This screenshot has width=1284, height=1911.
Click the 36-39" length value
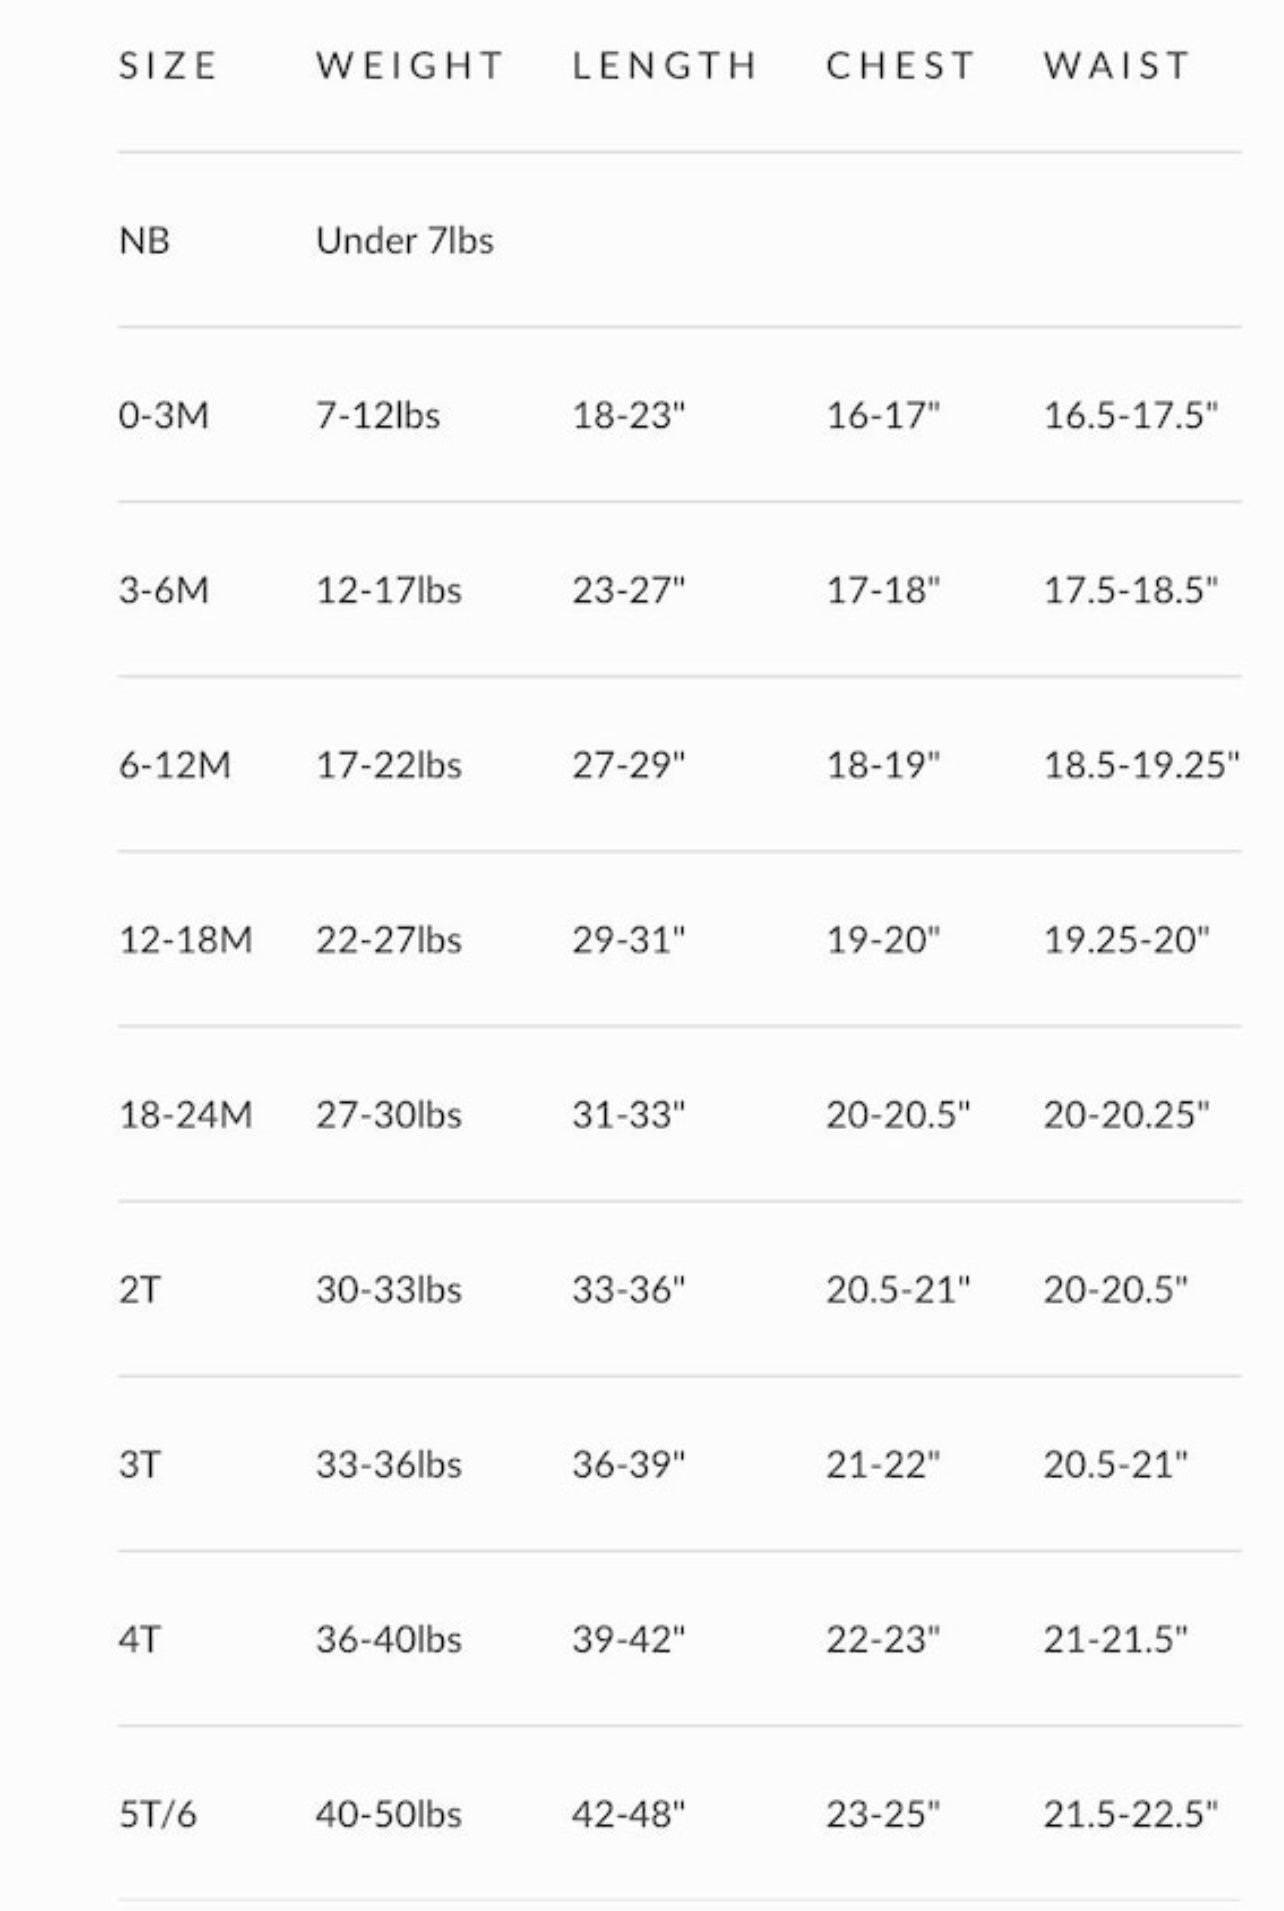(x=628, y=1464)
